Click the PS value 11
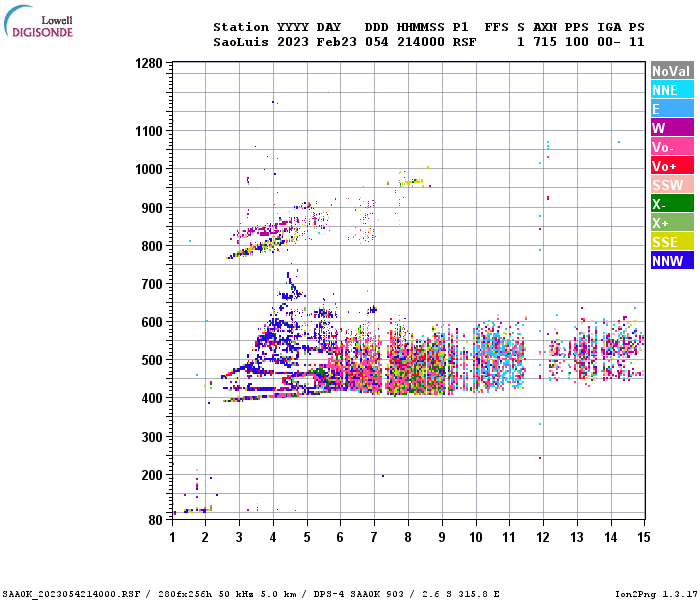 (x=637, y=42)
